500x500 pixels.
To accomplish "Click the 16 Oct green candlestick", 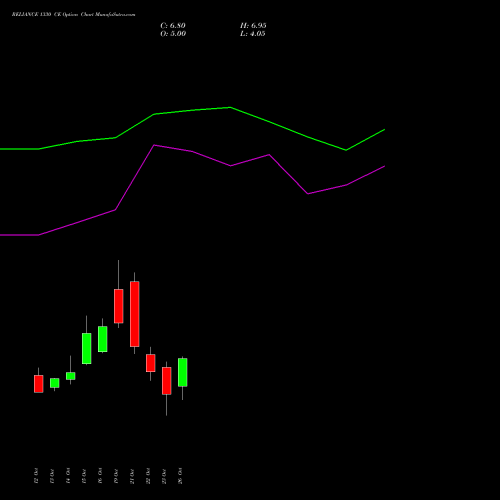I will [x=103, y=339].
